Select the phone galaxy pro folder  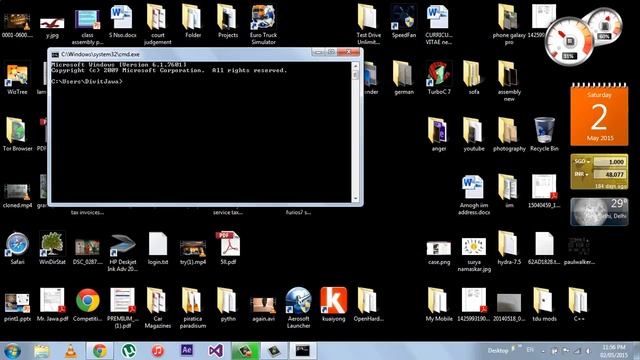509,24
